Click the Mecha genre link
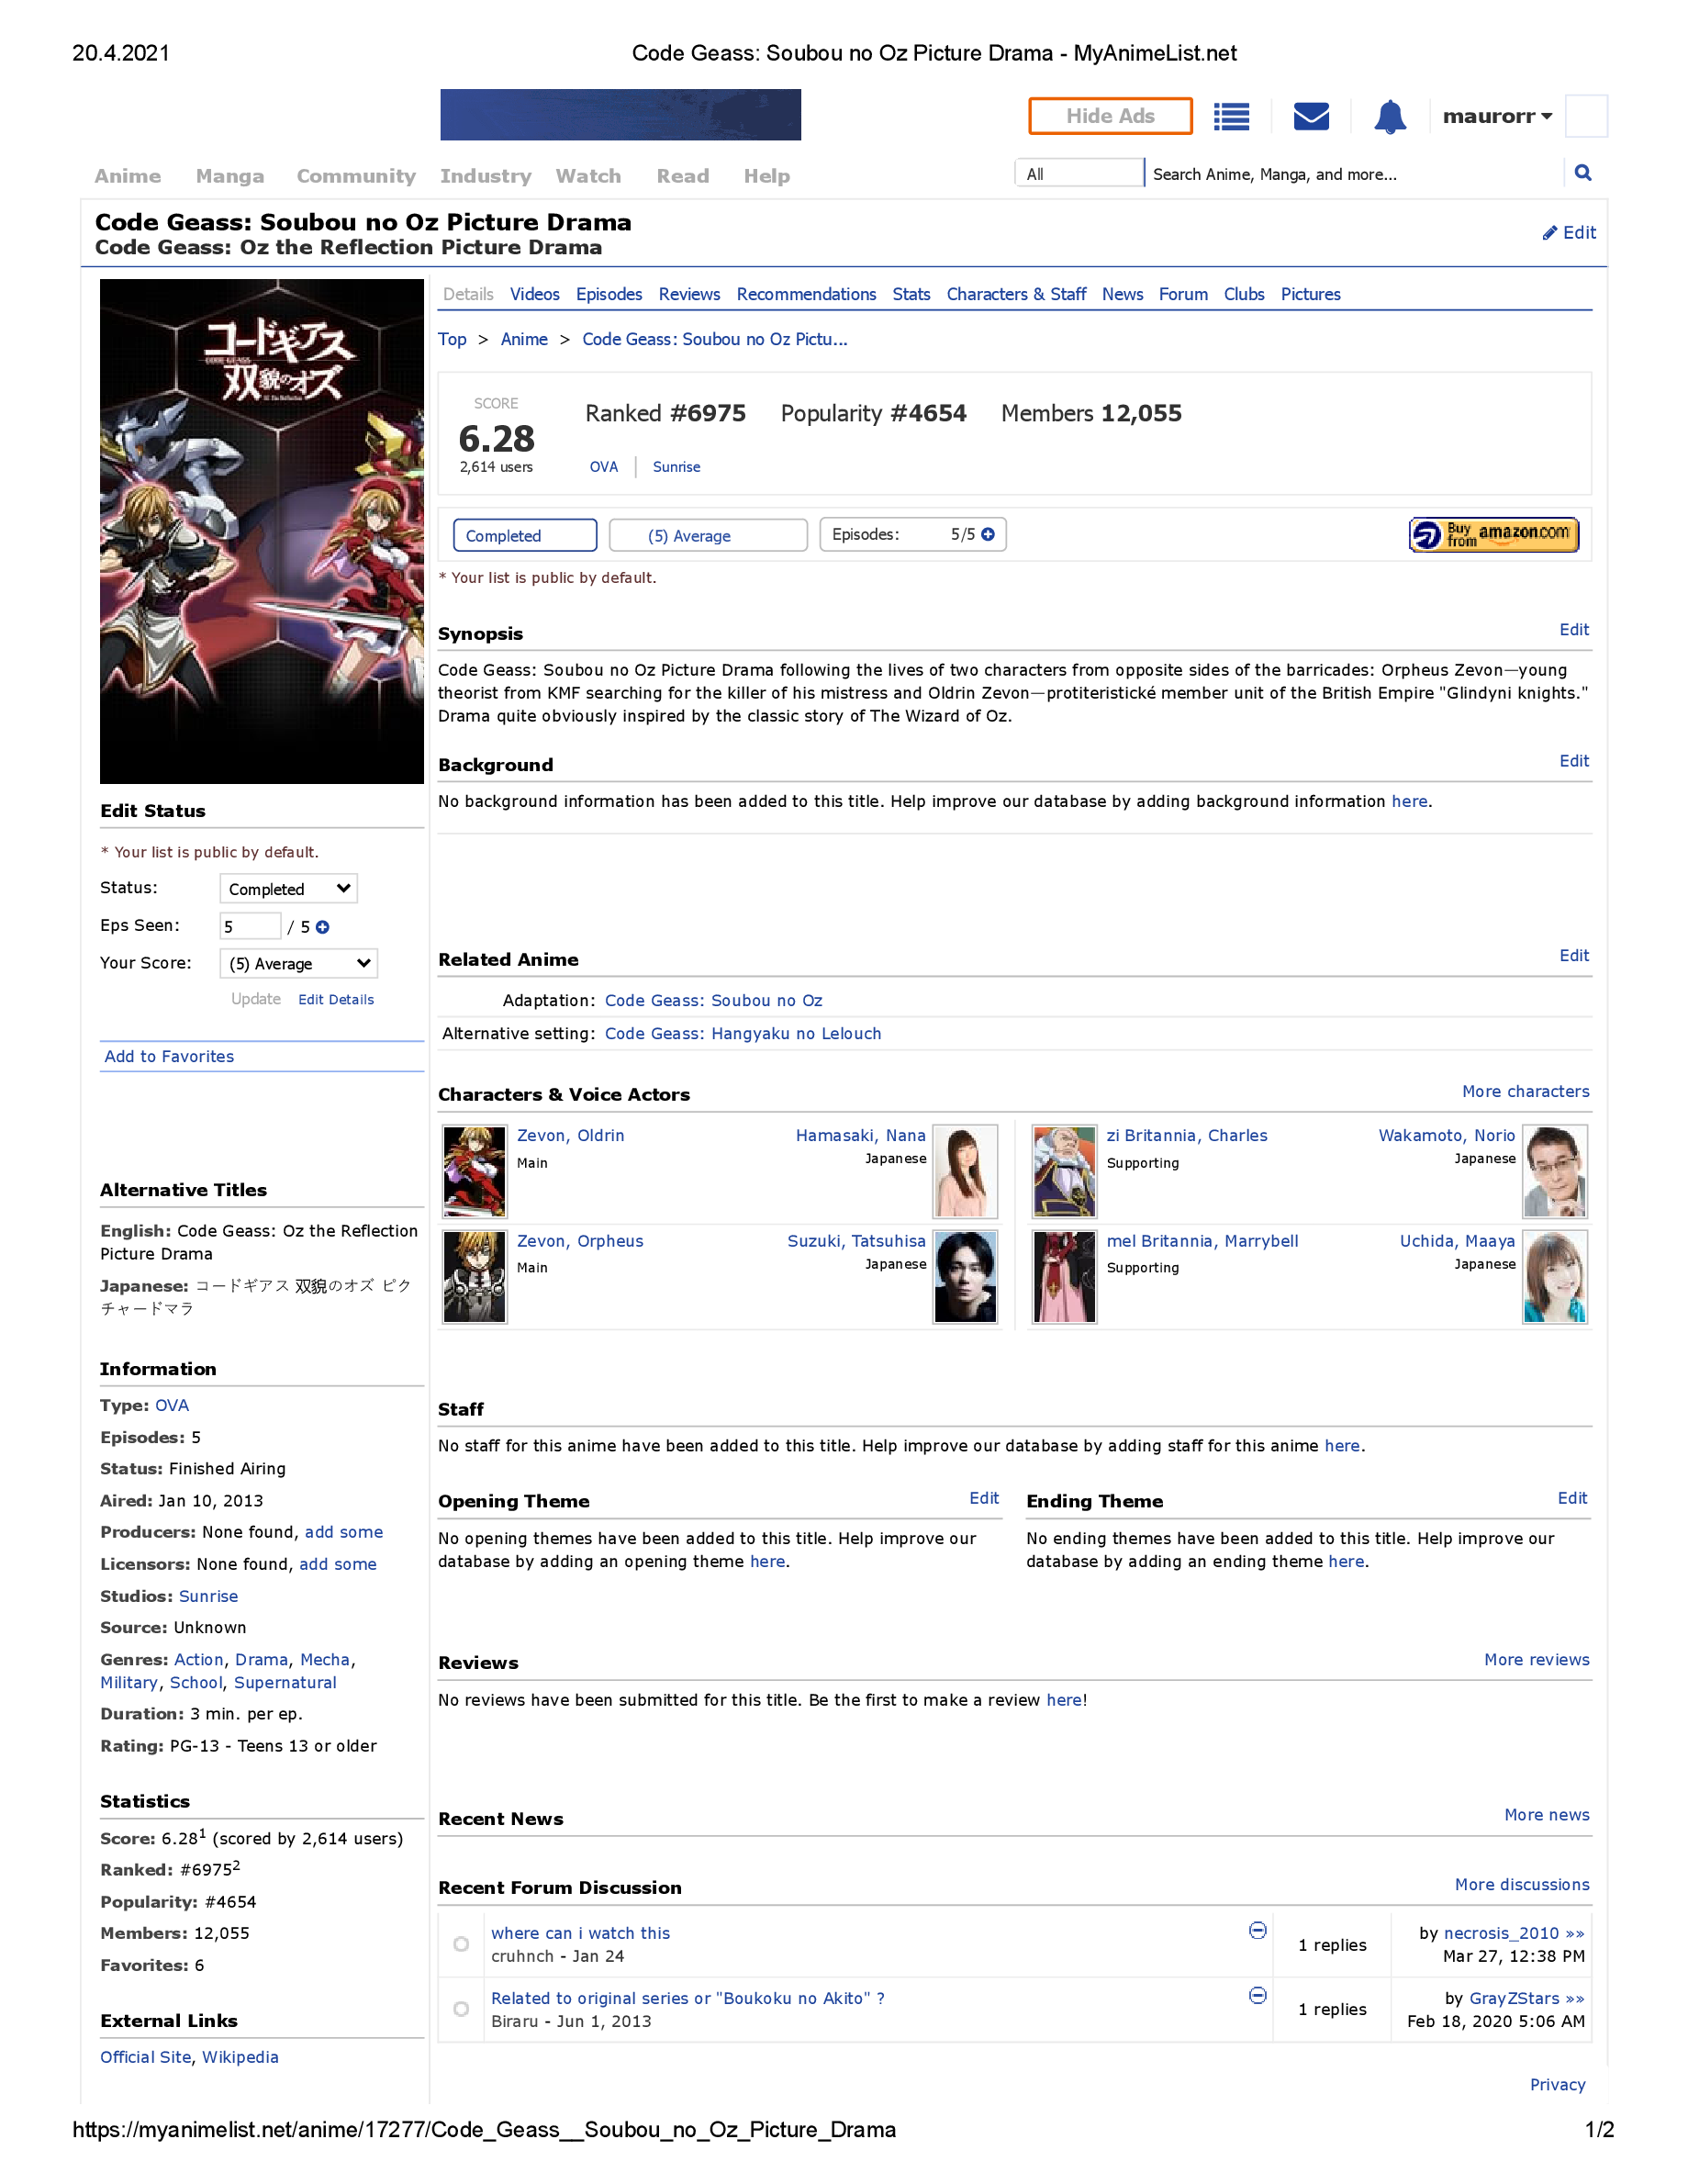Screen dimensions: 1688x2184 [x=325, y=1660]
